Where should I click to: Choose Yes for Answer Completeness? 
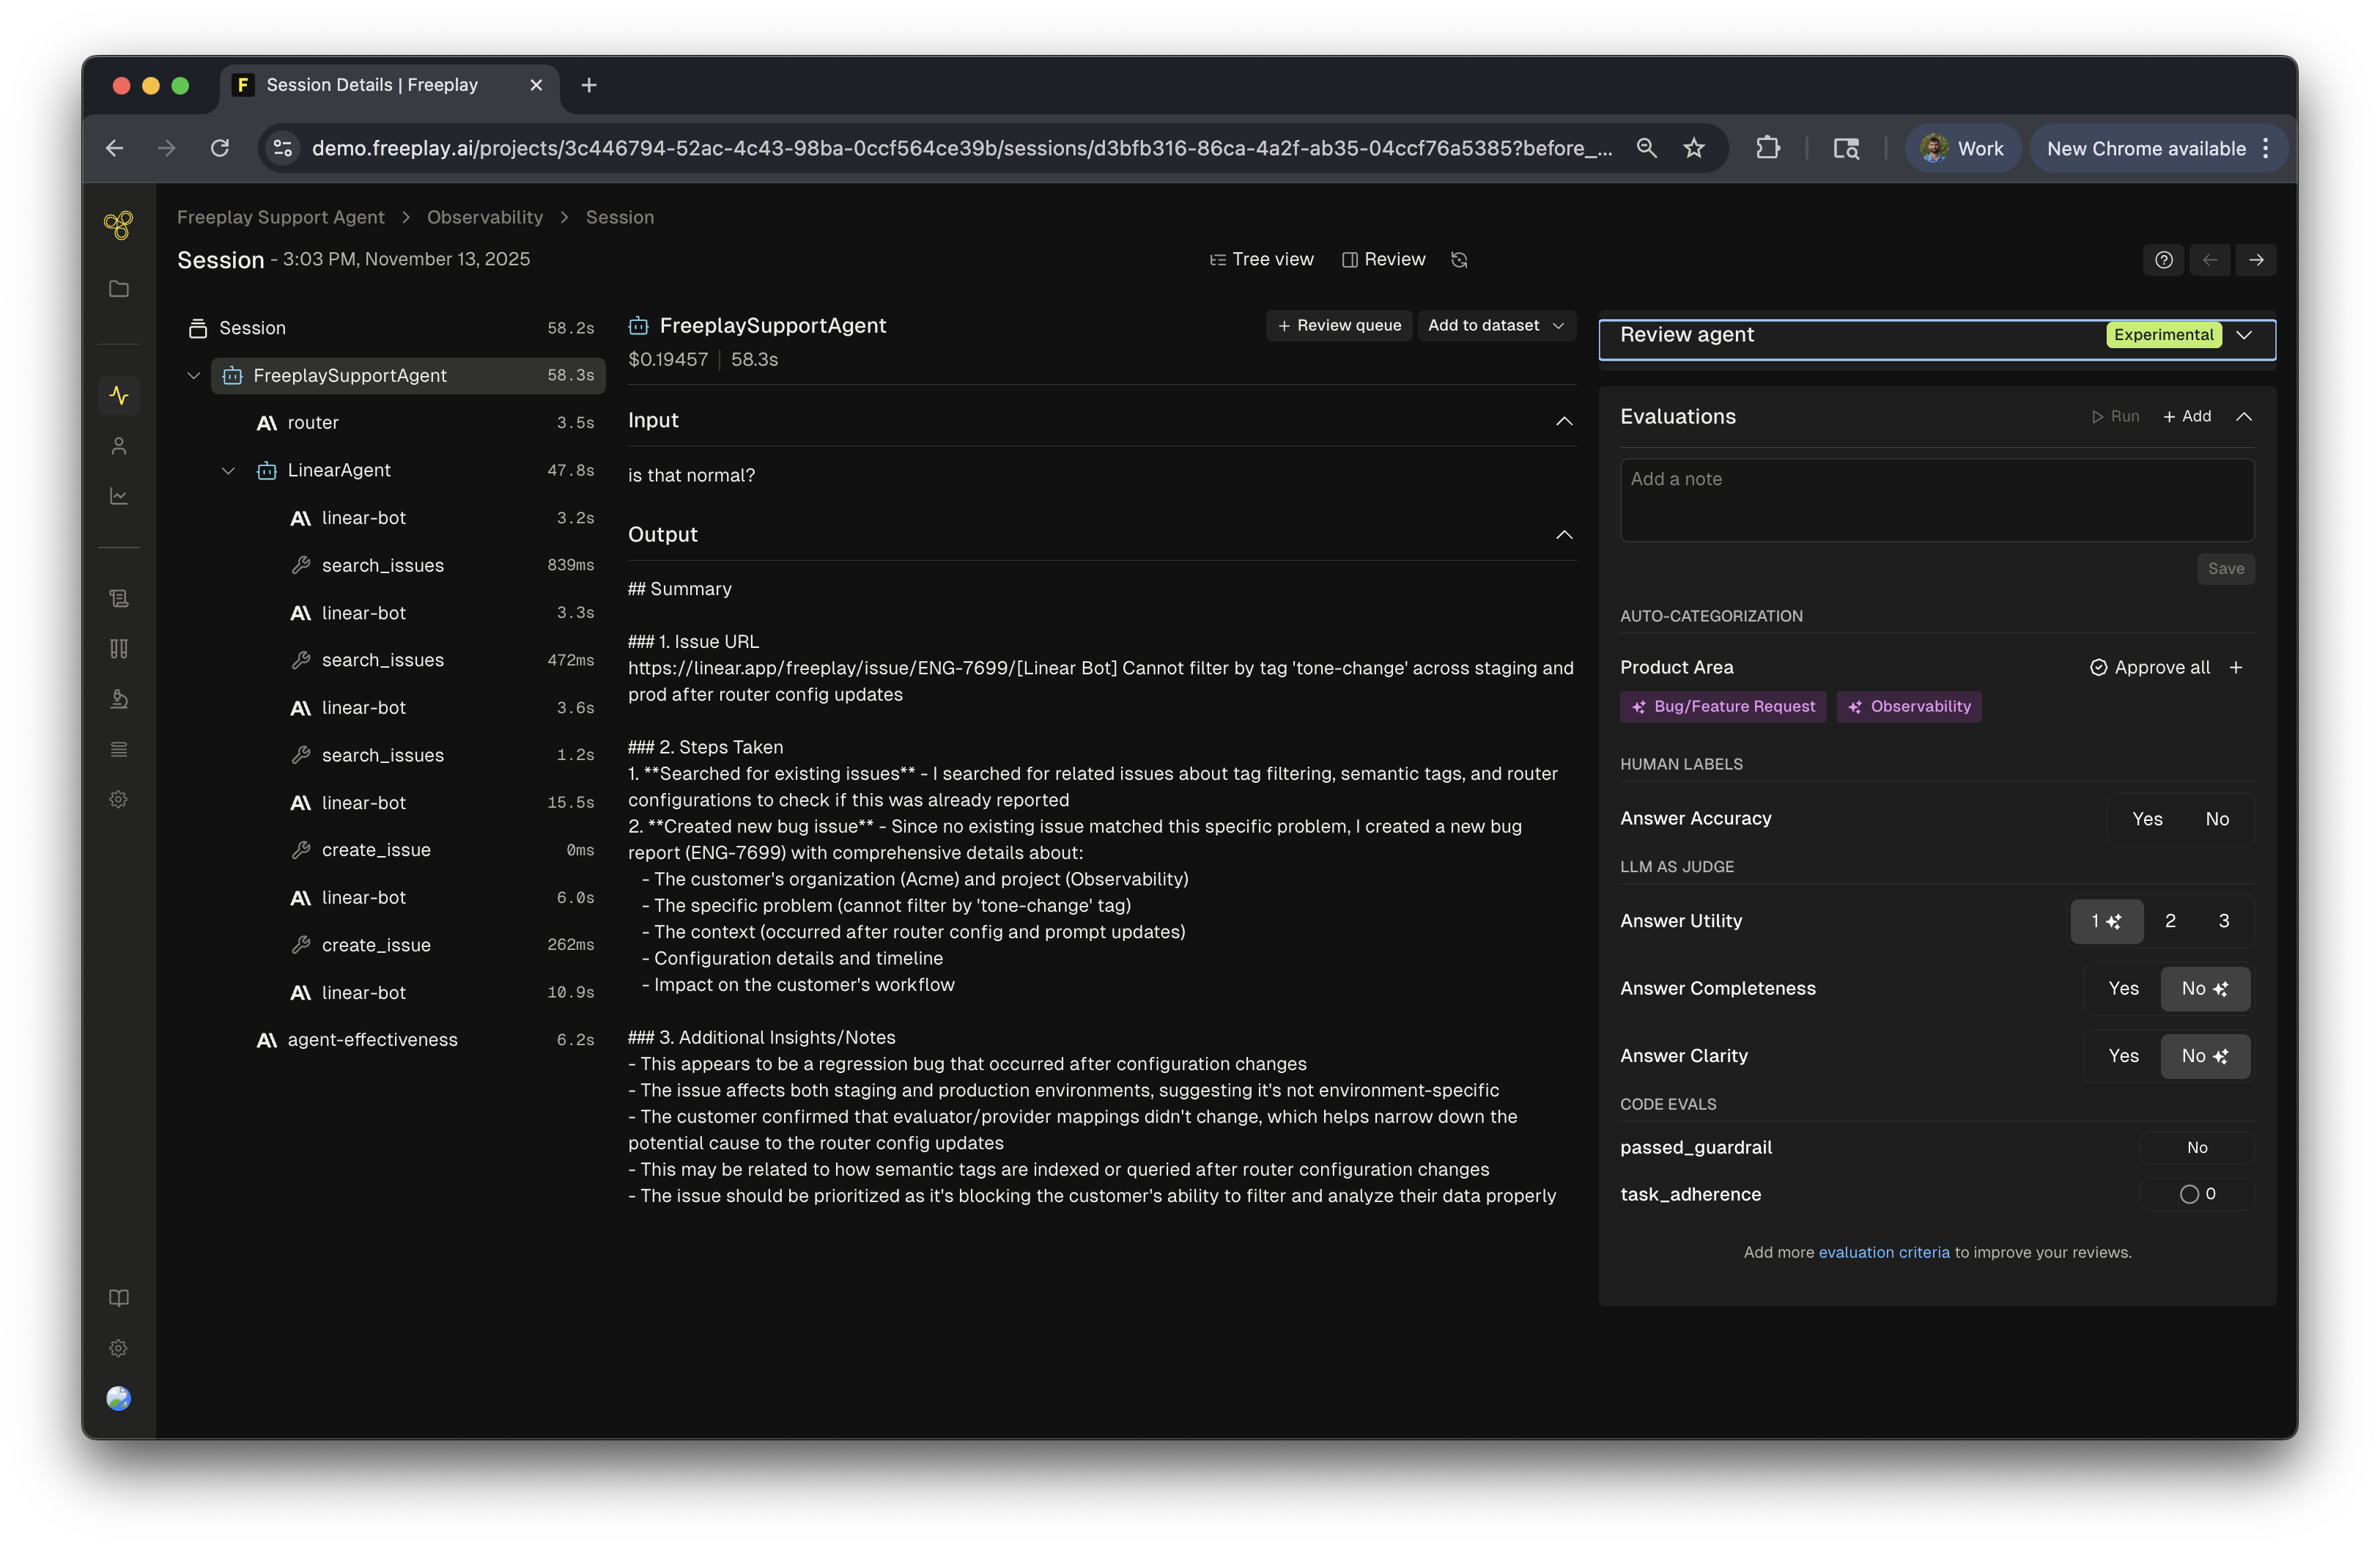[2123, 988]
